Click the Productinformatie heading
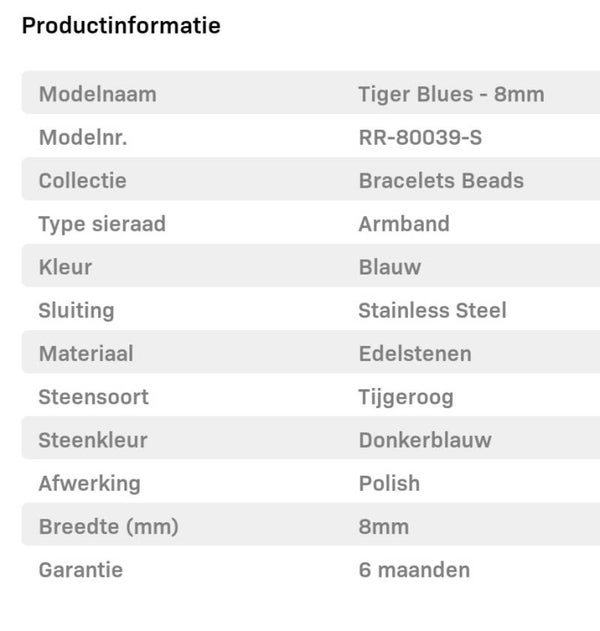This screenshot has width=600, height=631. 121,26
